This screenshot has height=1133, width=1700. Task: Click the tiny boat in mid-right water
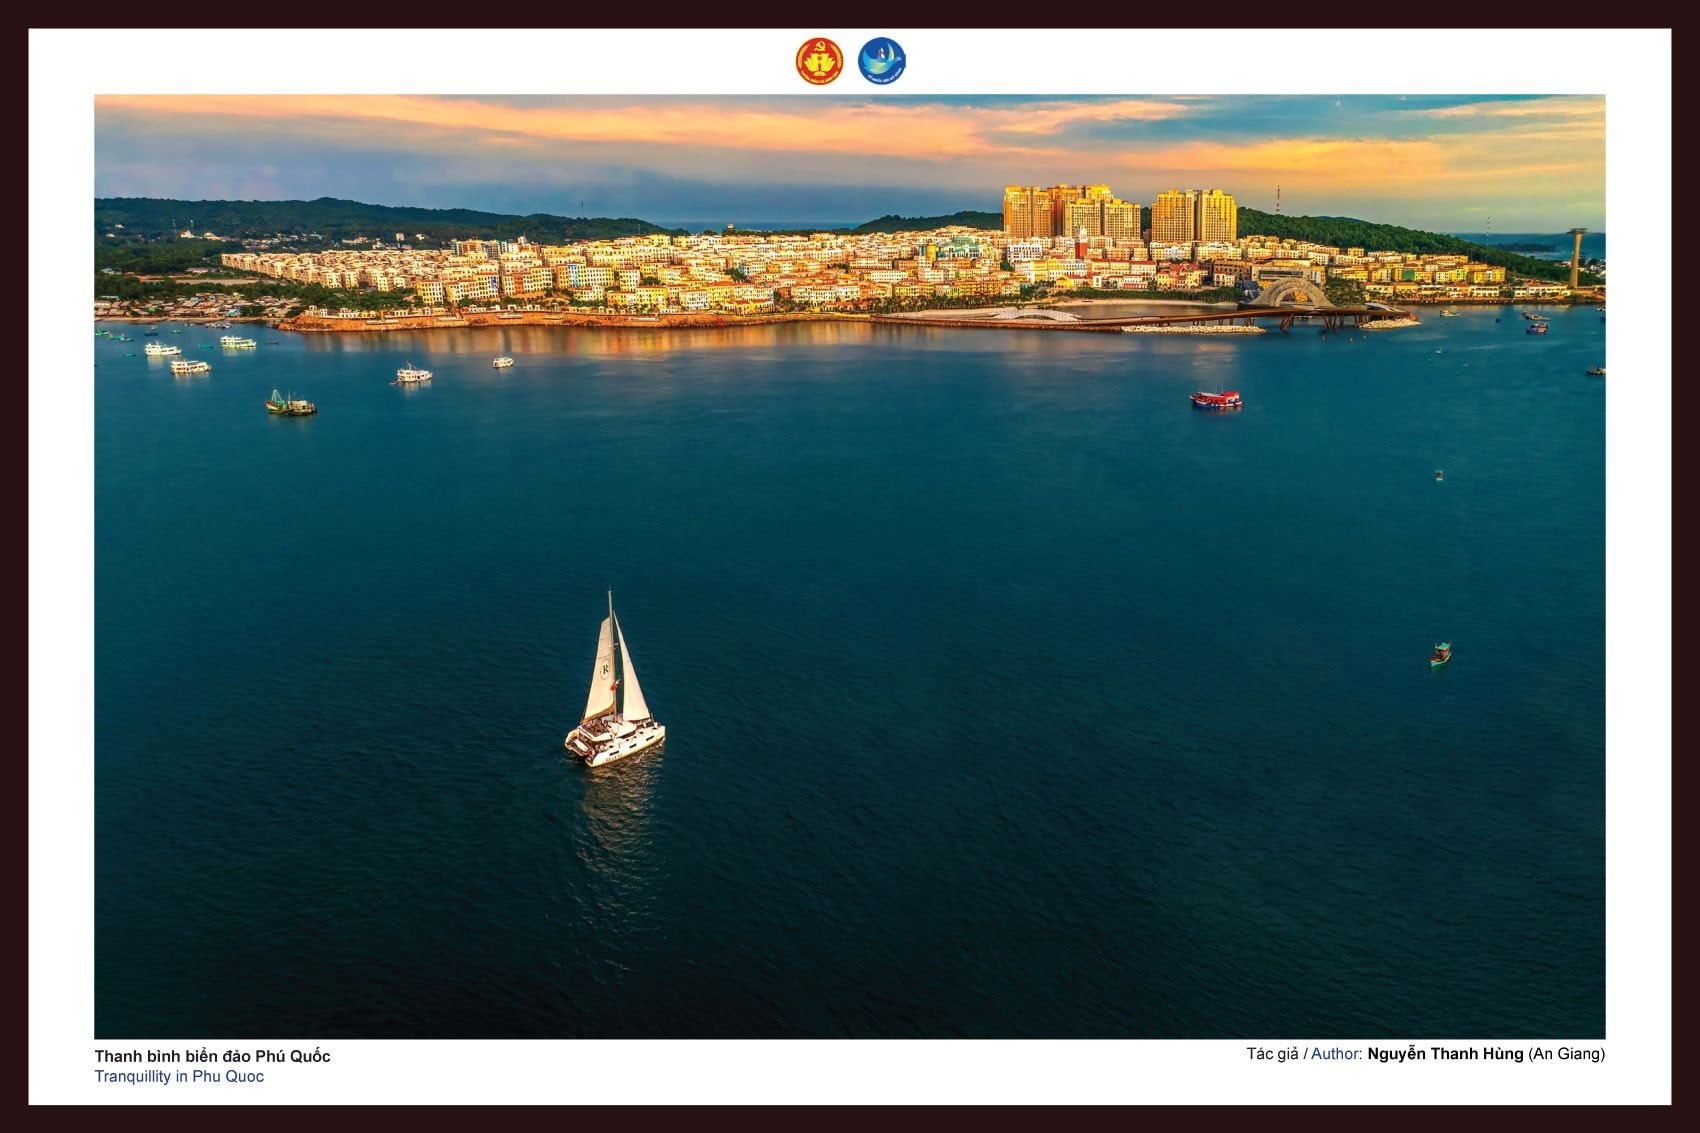tap(1438, 475)
